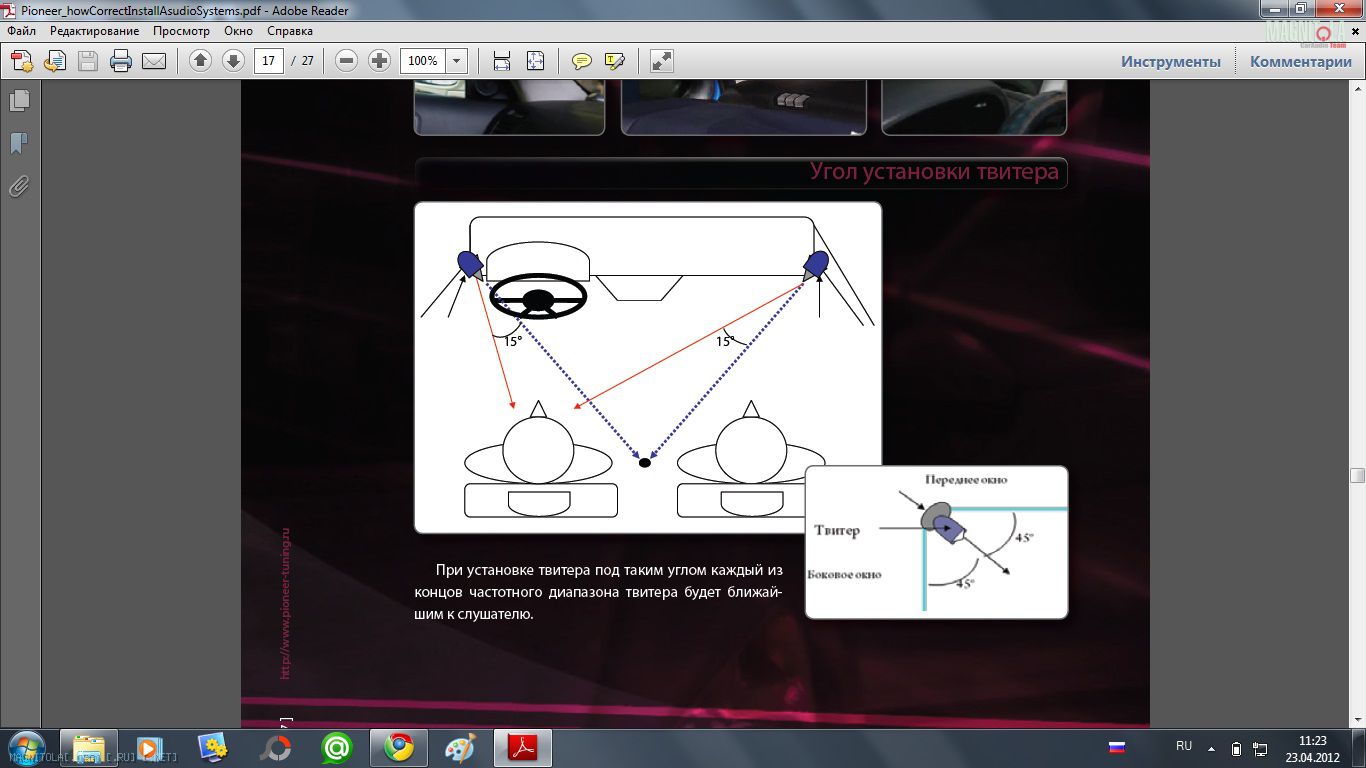
Task: Click the 100% zoom value field
Action: [423, 61]
